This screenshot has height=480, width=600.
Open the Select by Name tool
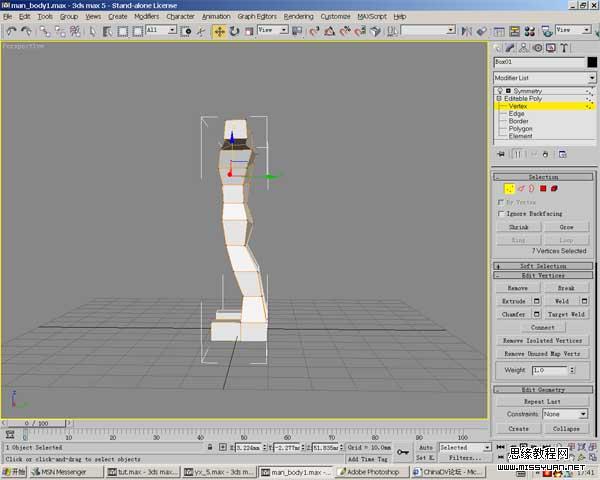pyautogui.click(x=108, y=31)
